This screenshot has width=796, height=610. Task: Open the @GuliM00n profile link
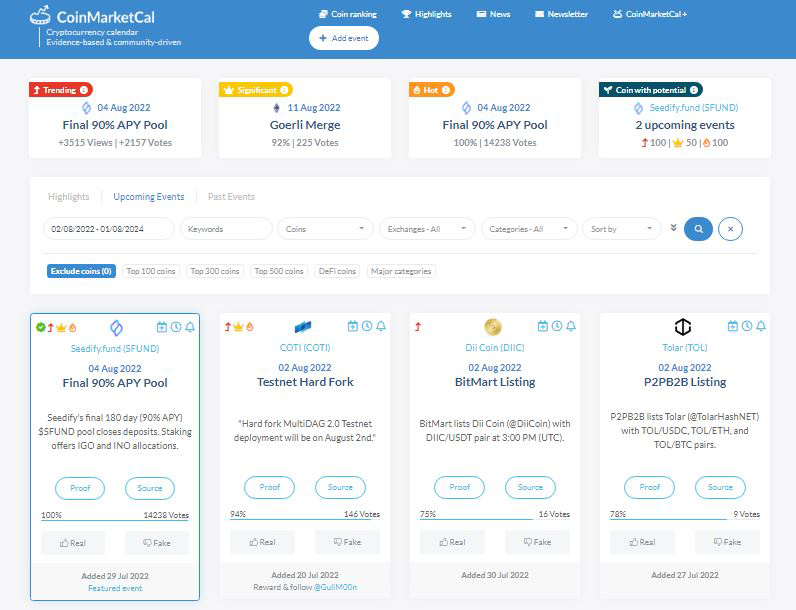tap(336, 587)
